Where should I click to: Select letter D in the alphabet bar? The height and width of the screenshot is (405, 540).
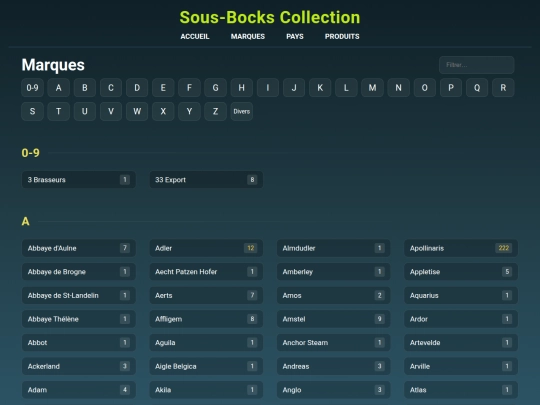point(137,88)
